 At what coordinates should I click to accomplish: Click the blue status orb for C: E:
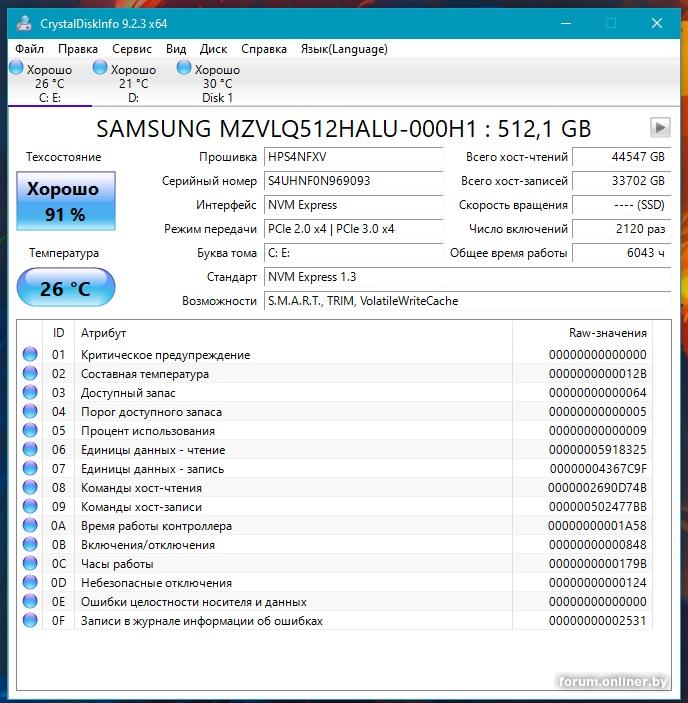pos(16,68)
